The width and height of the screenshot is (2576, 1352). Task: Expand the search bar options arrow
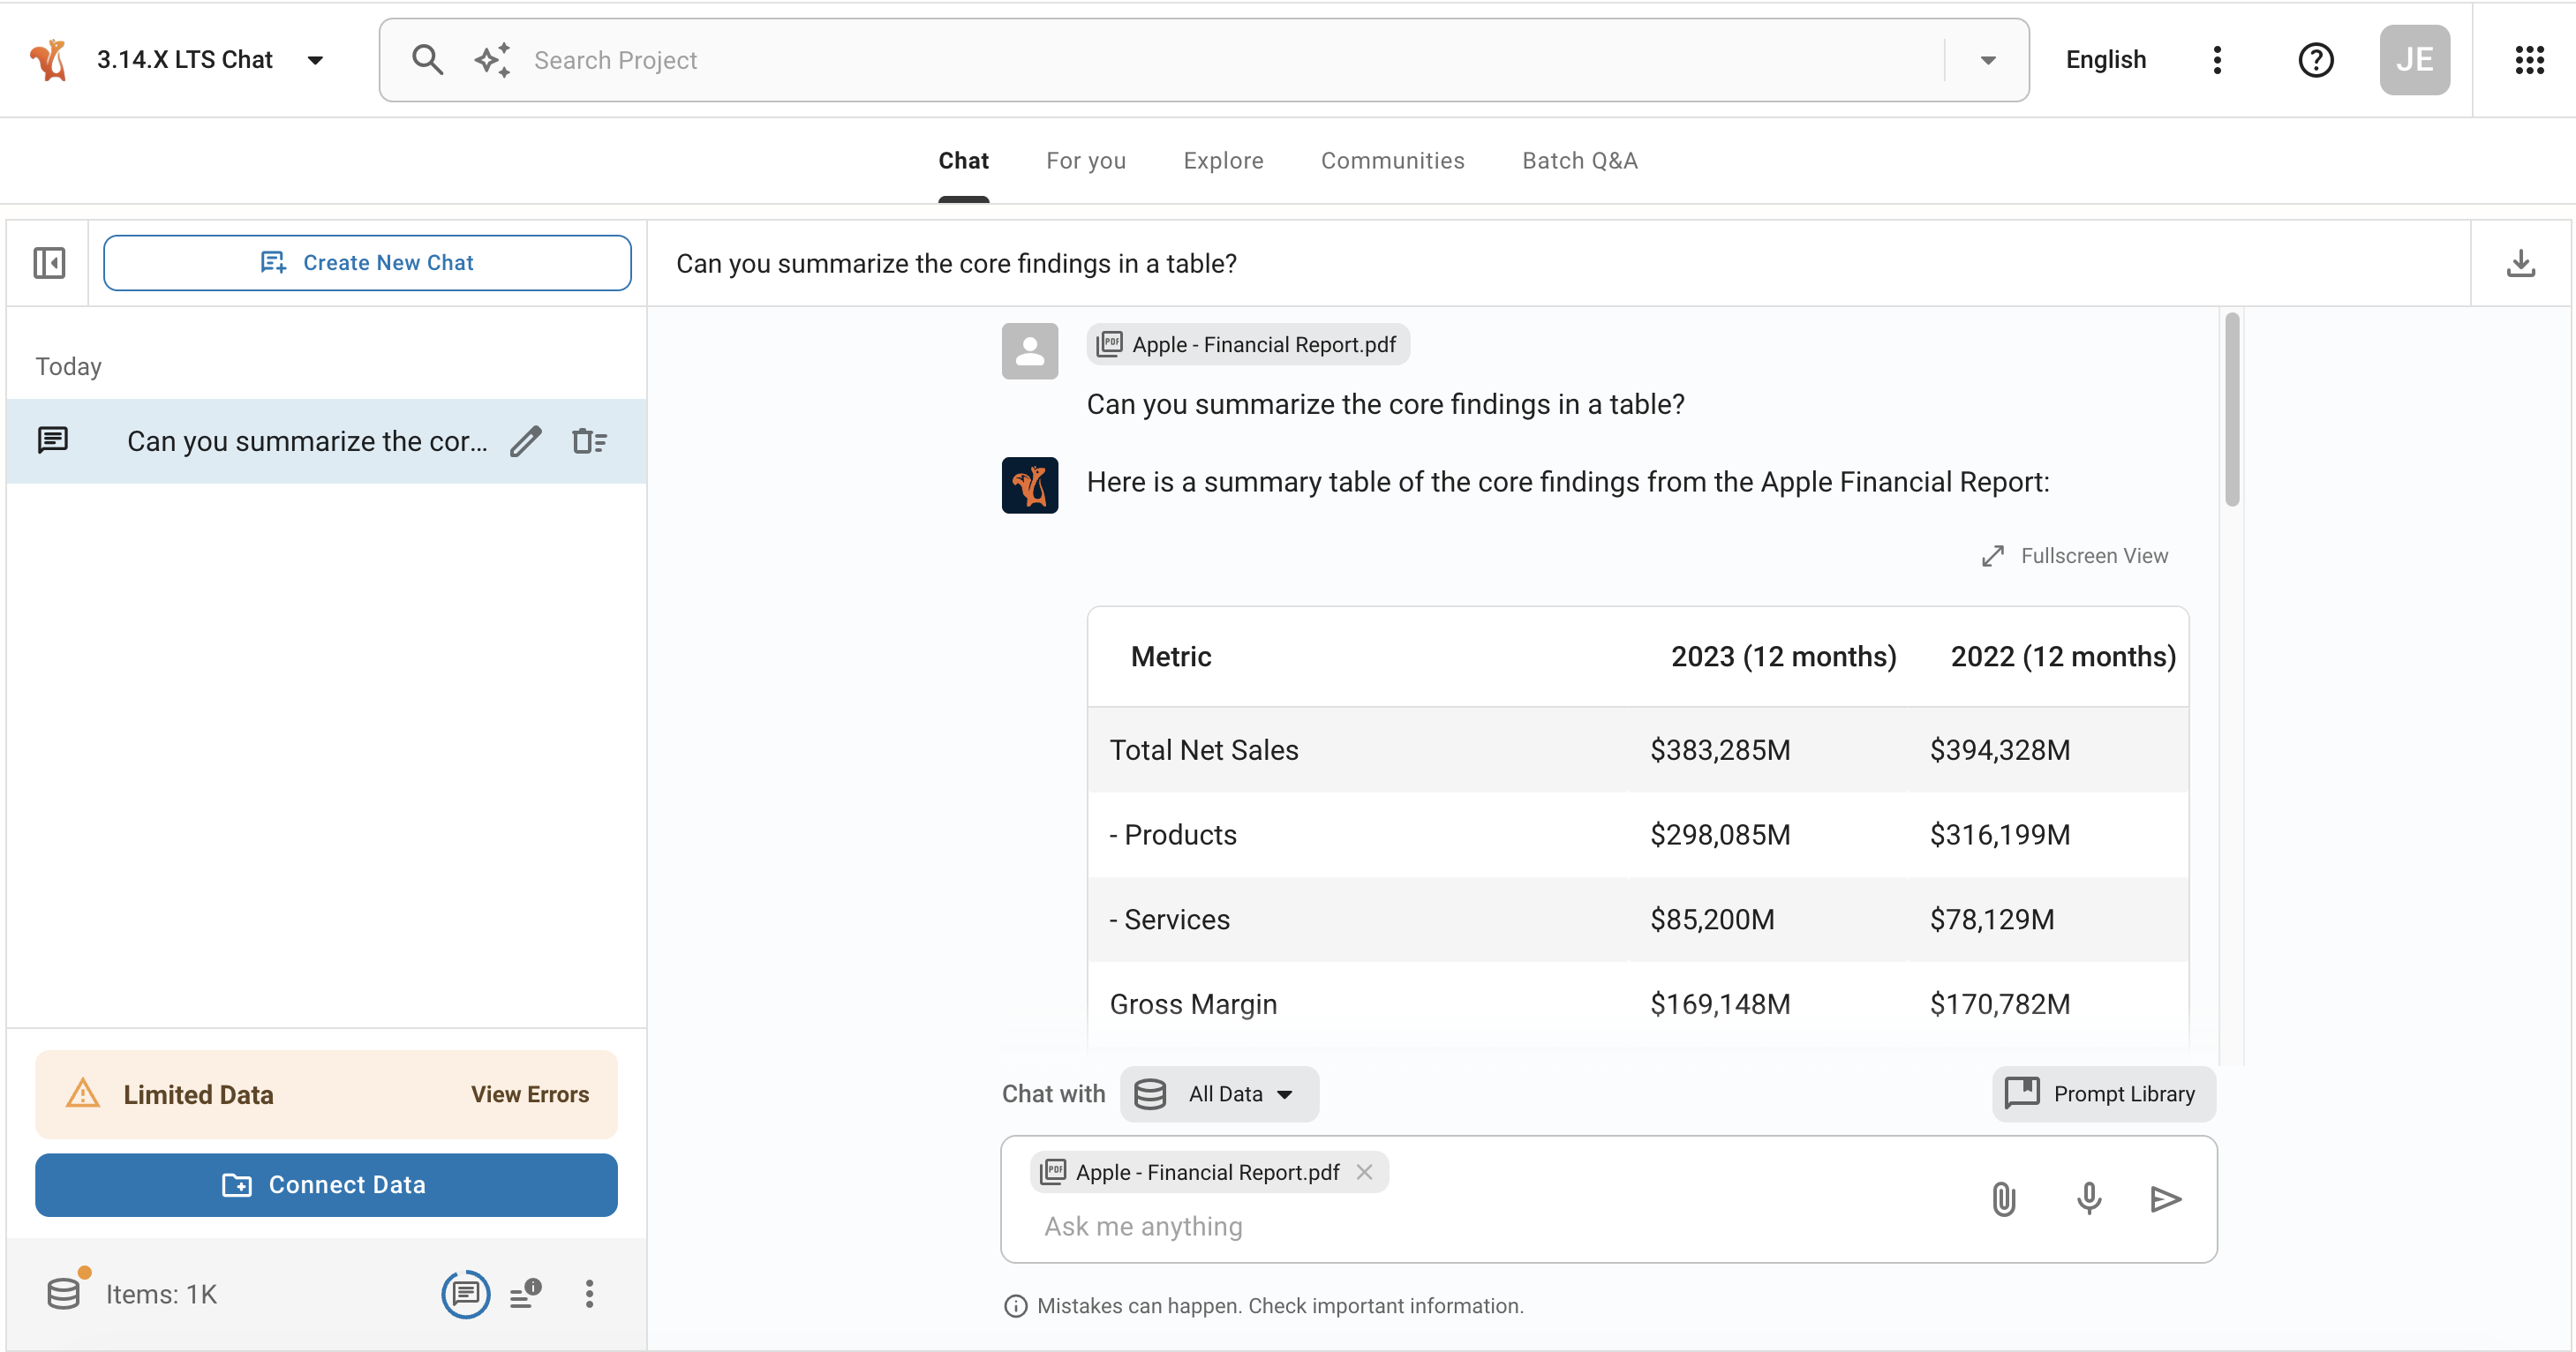tap(1988, 60)
